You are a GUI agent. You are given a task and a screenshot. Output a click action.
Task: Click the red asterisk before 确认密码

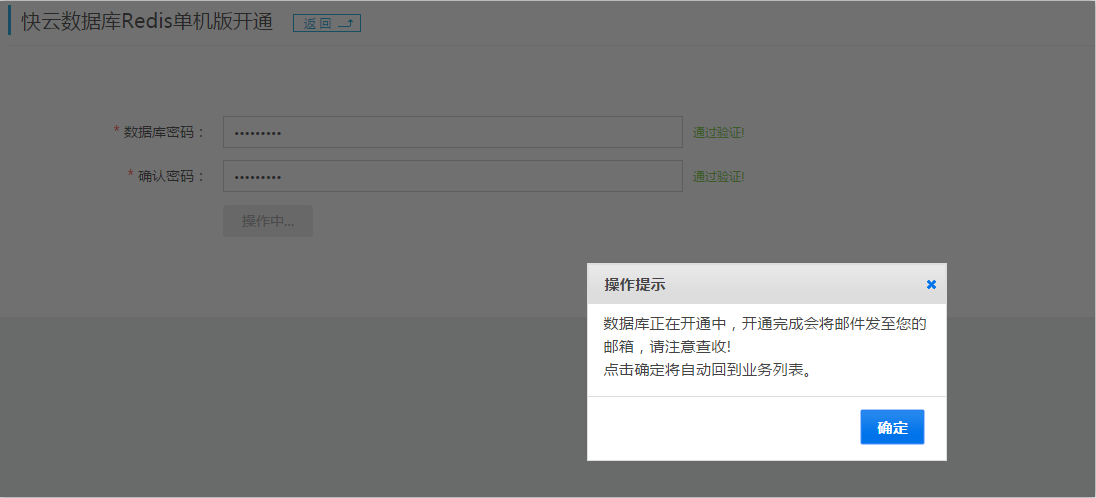coord(131,175)
